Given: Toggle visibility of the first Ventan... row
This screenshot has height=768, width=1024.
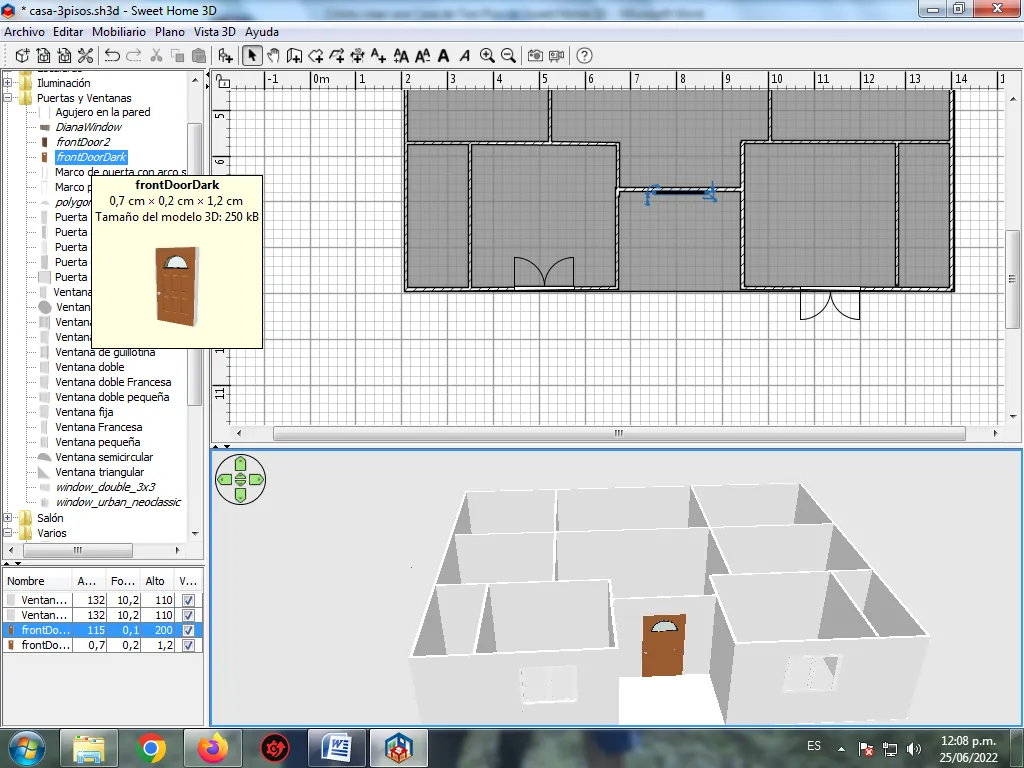Looking at the screenshot, I should coord(188,600).
